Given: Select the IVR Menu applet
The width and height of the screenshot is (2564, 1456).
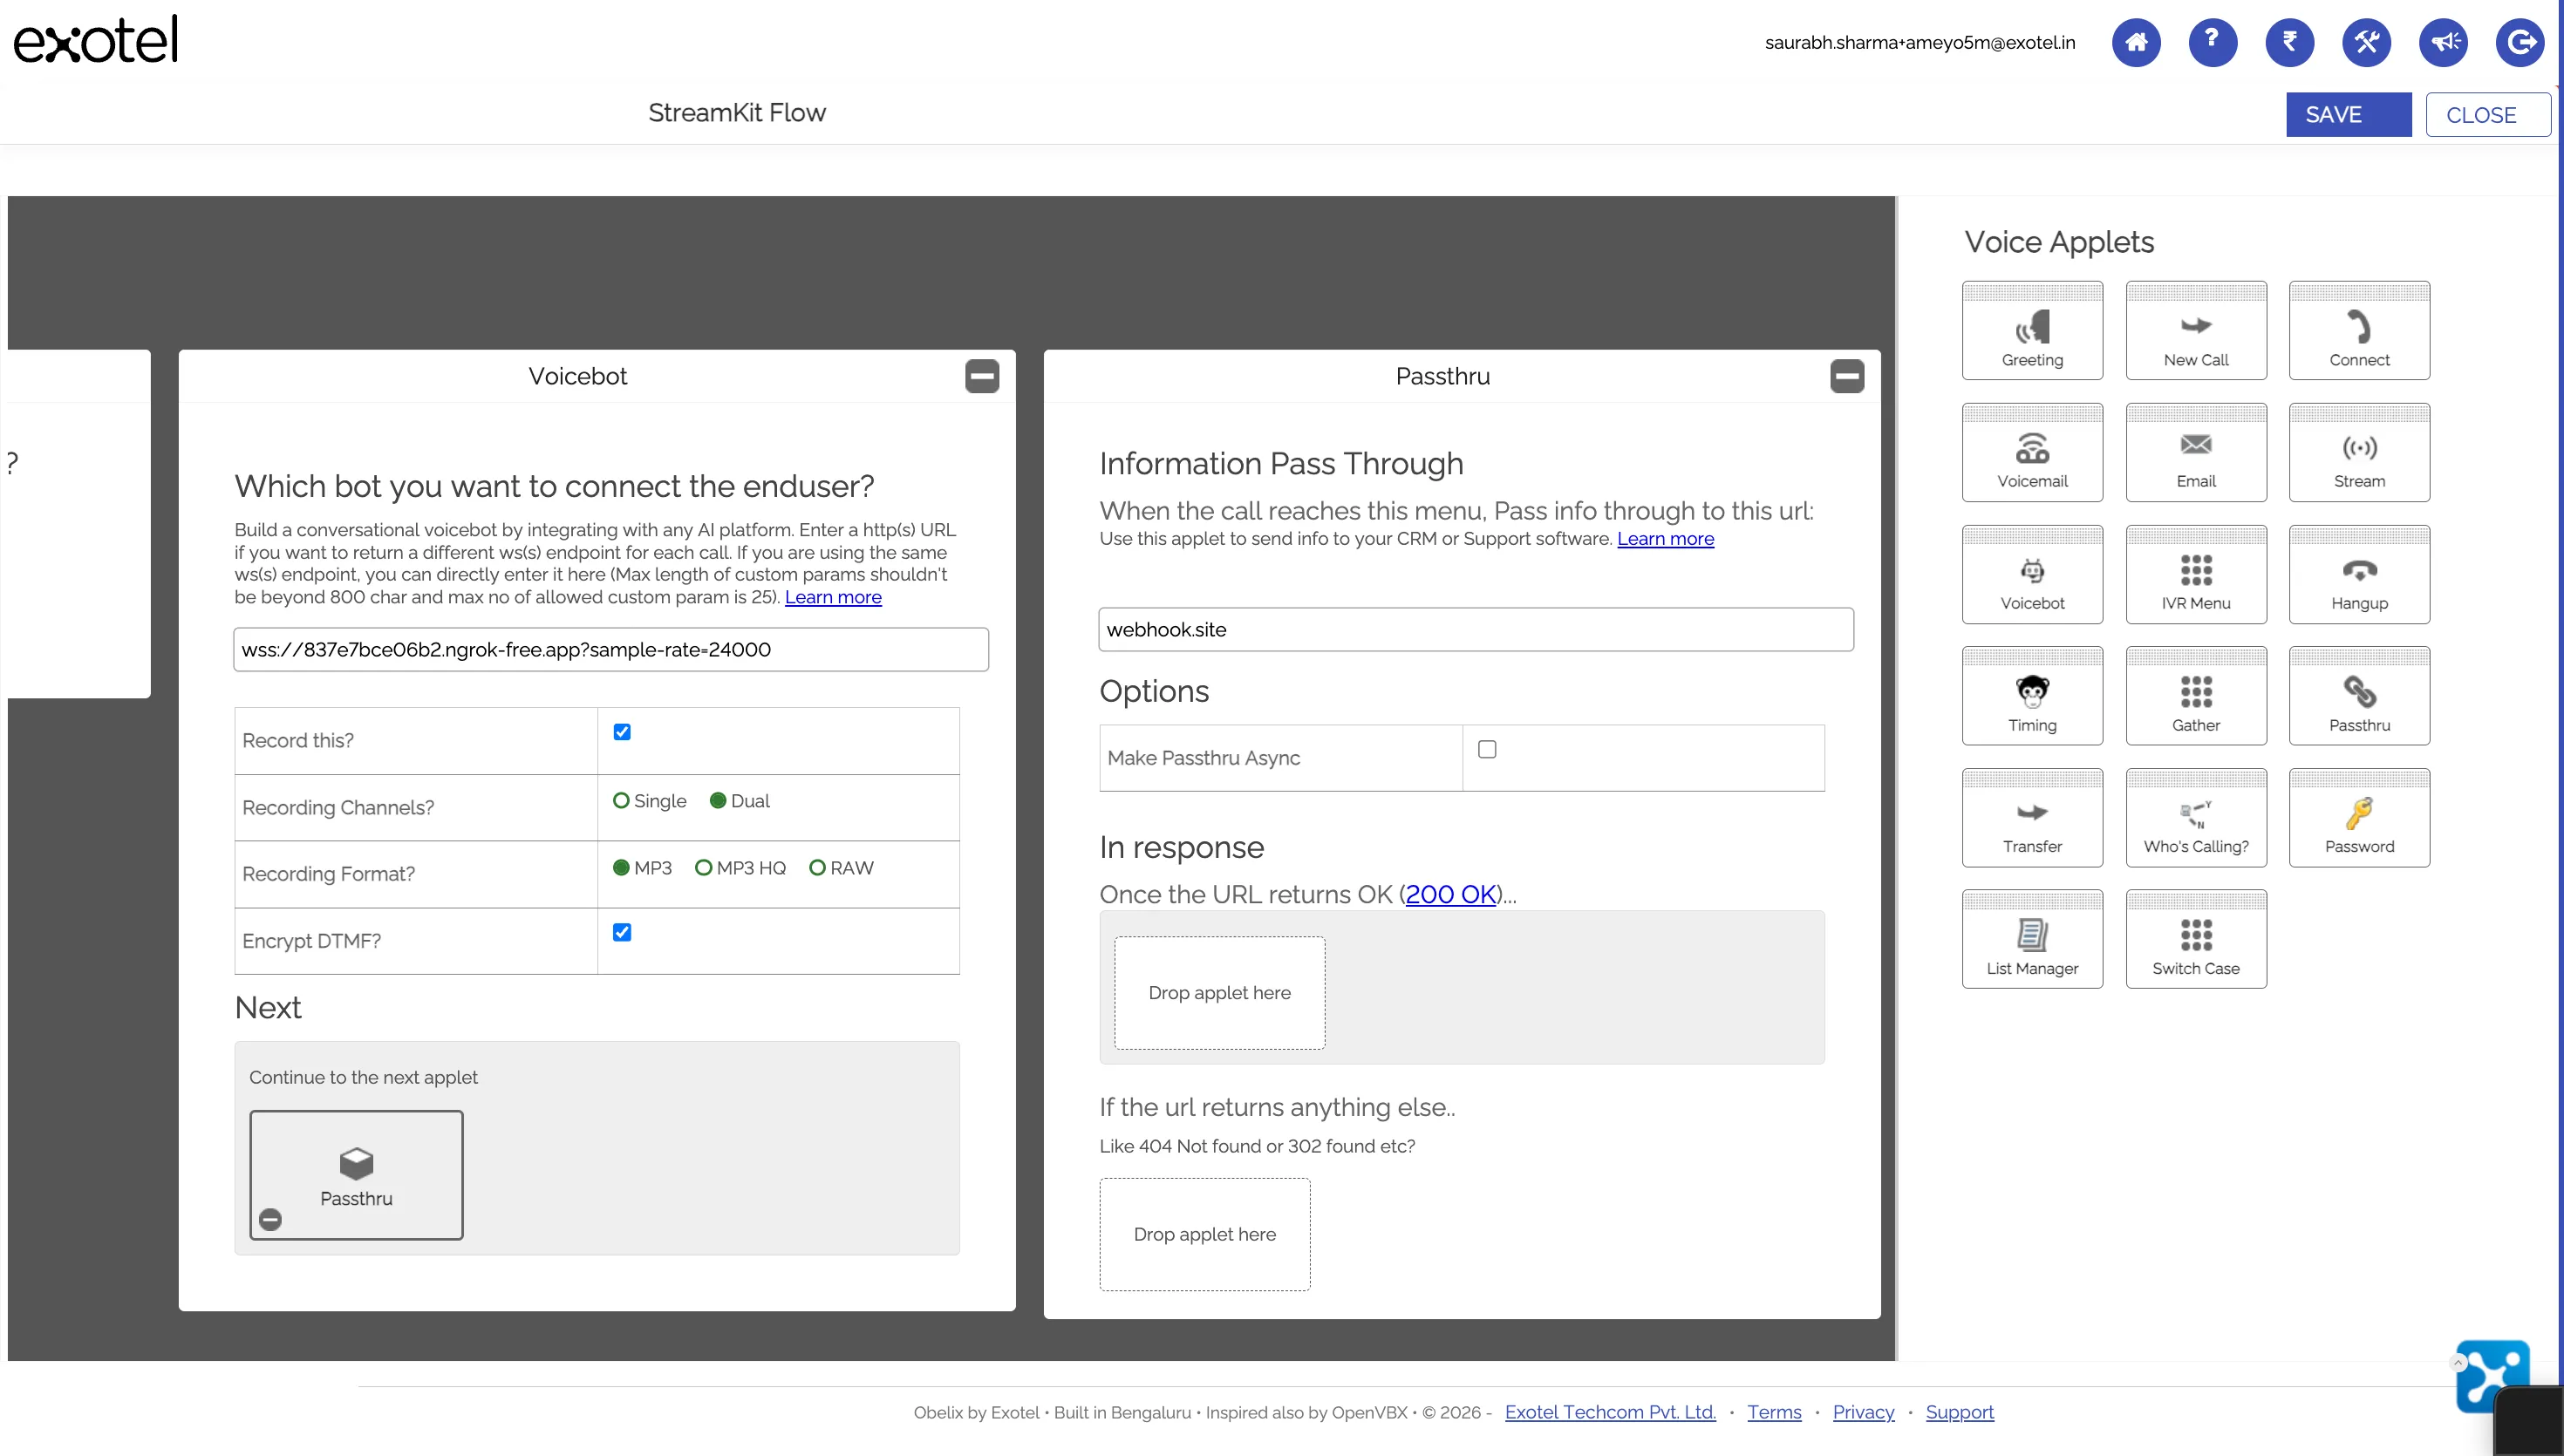Looking at the screenshot, I should pos(2196,574).
